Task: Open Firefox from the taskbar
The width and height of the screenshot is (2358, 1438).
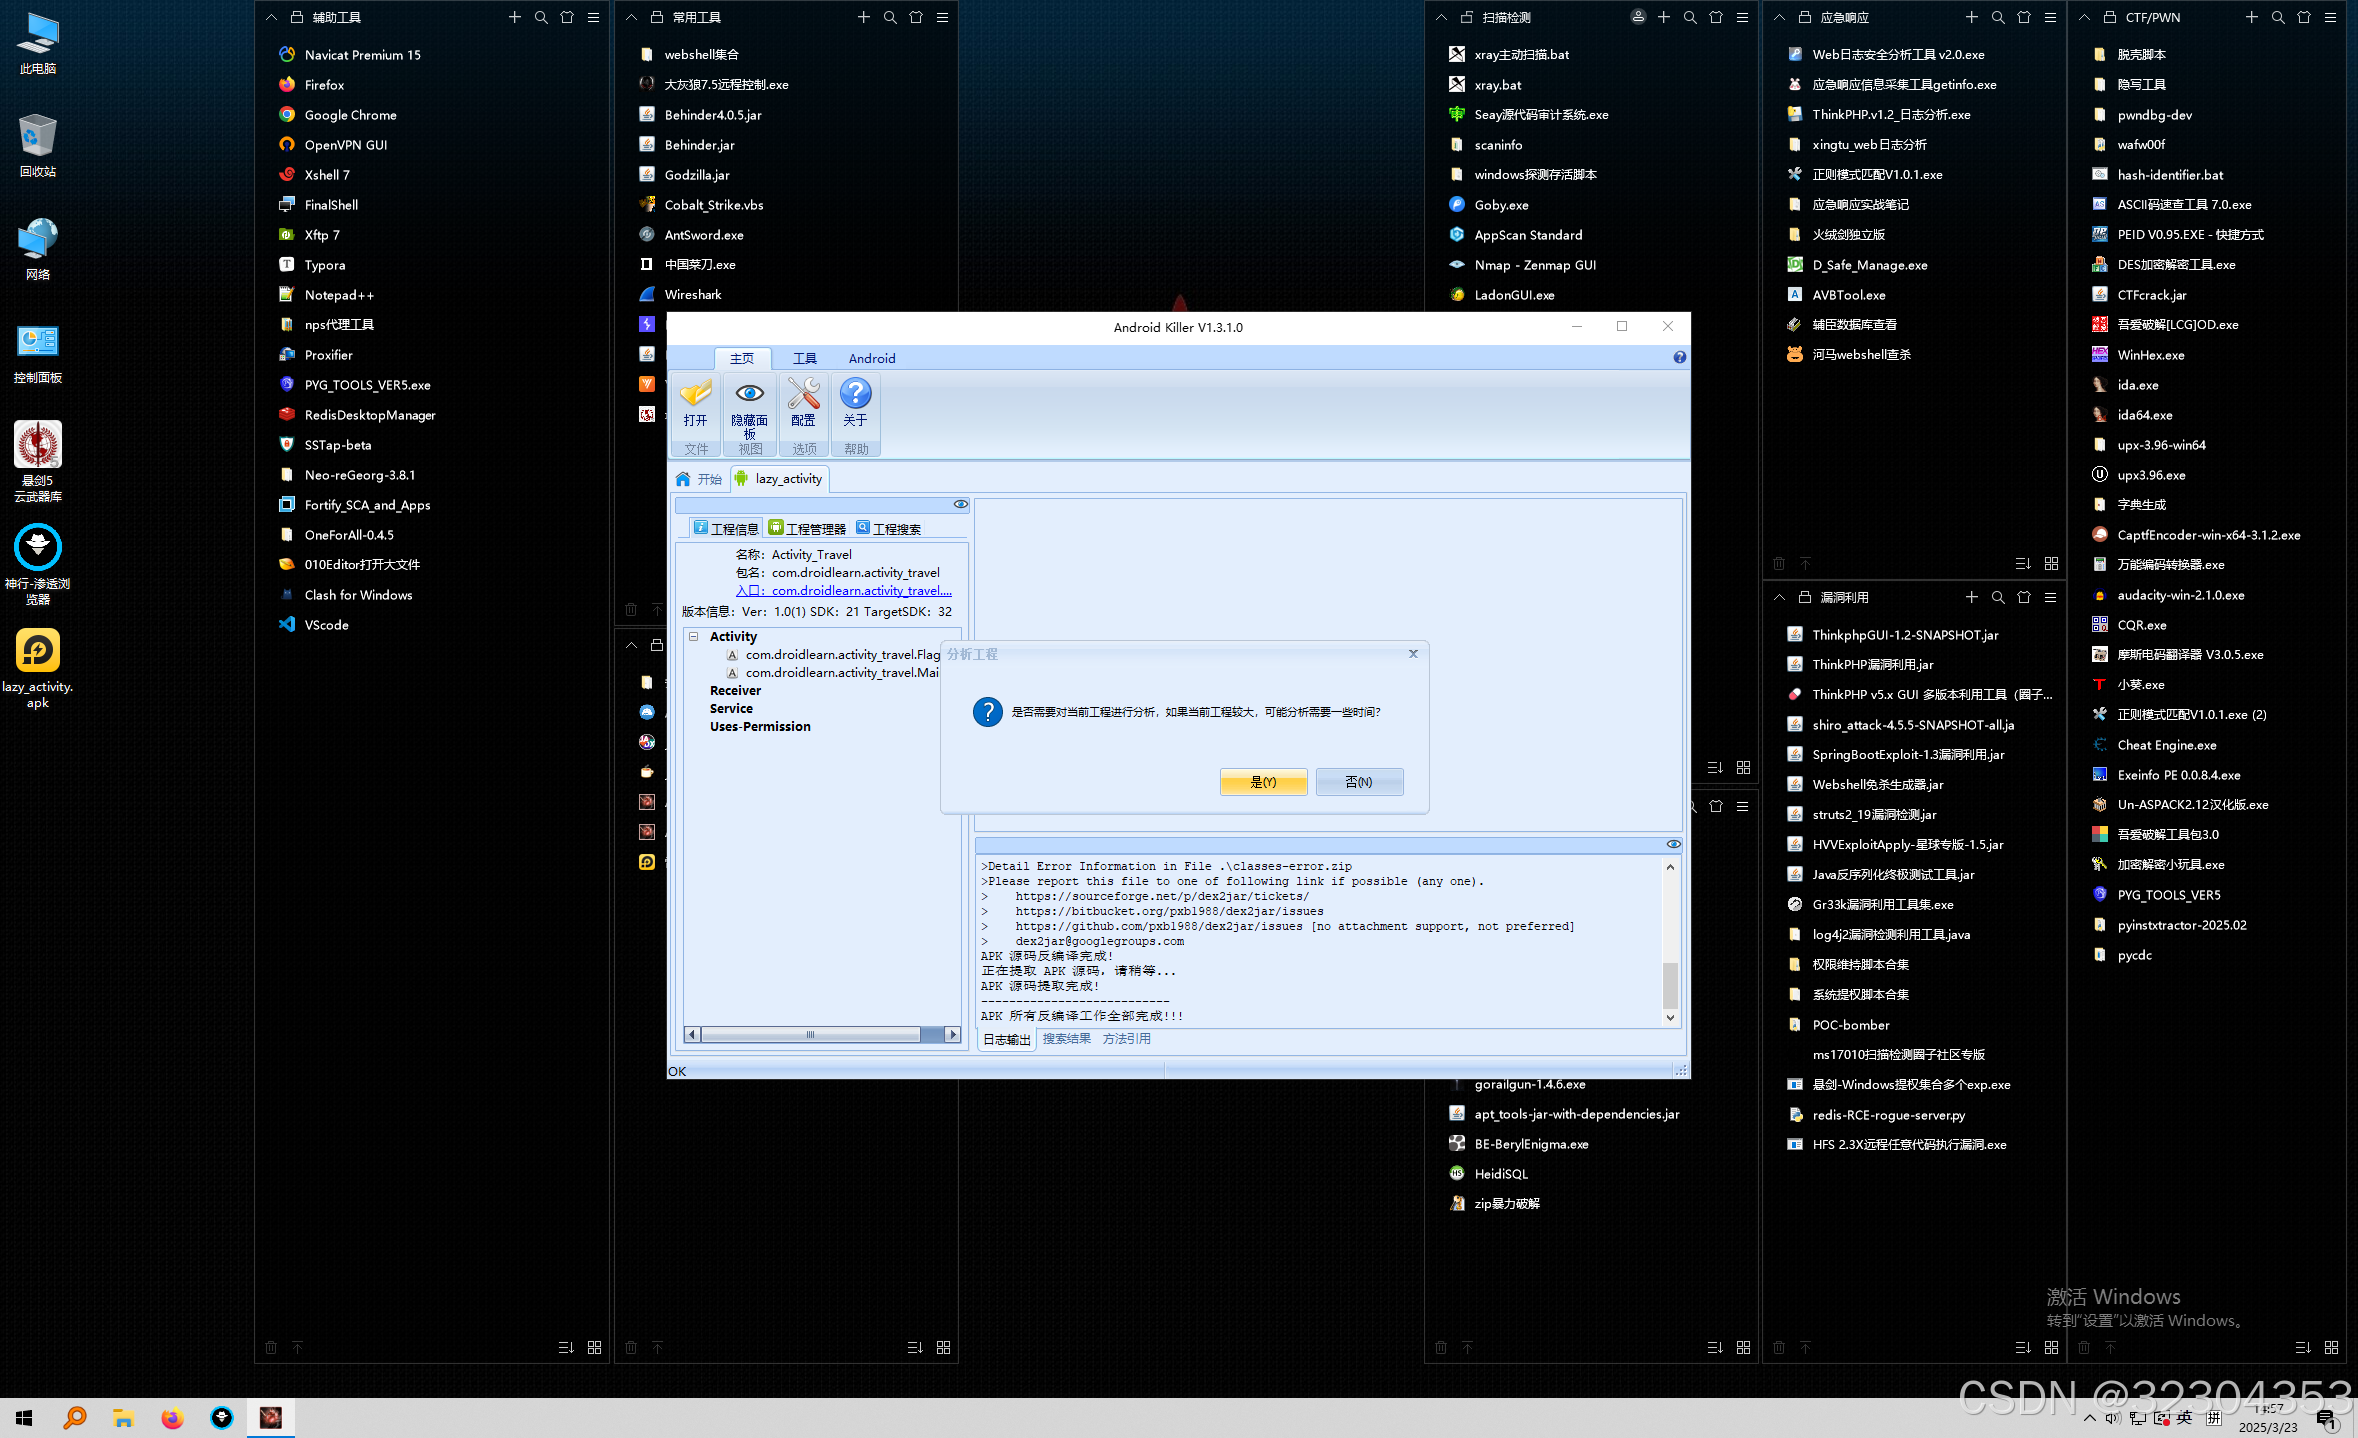Action: pyautogui.click(x=172, y=1417)
